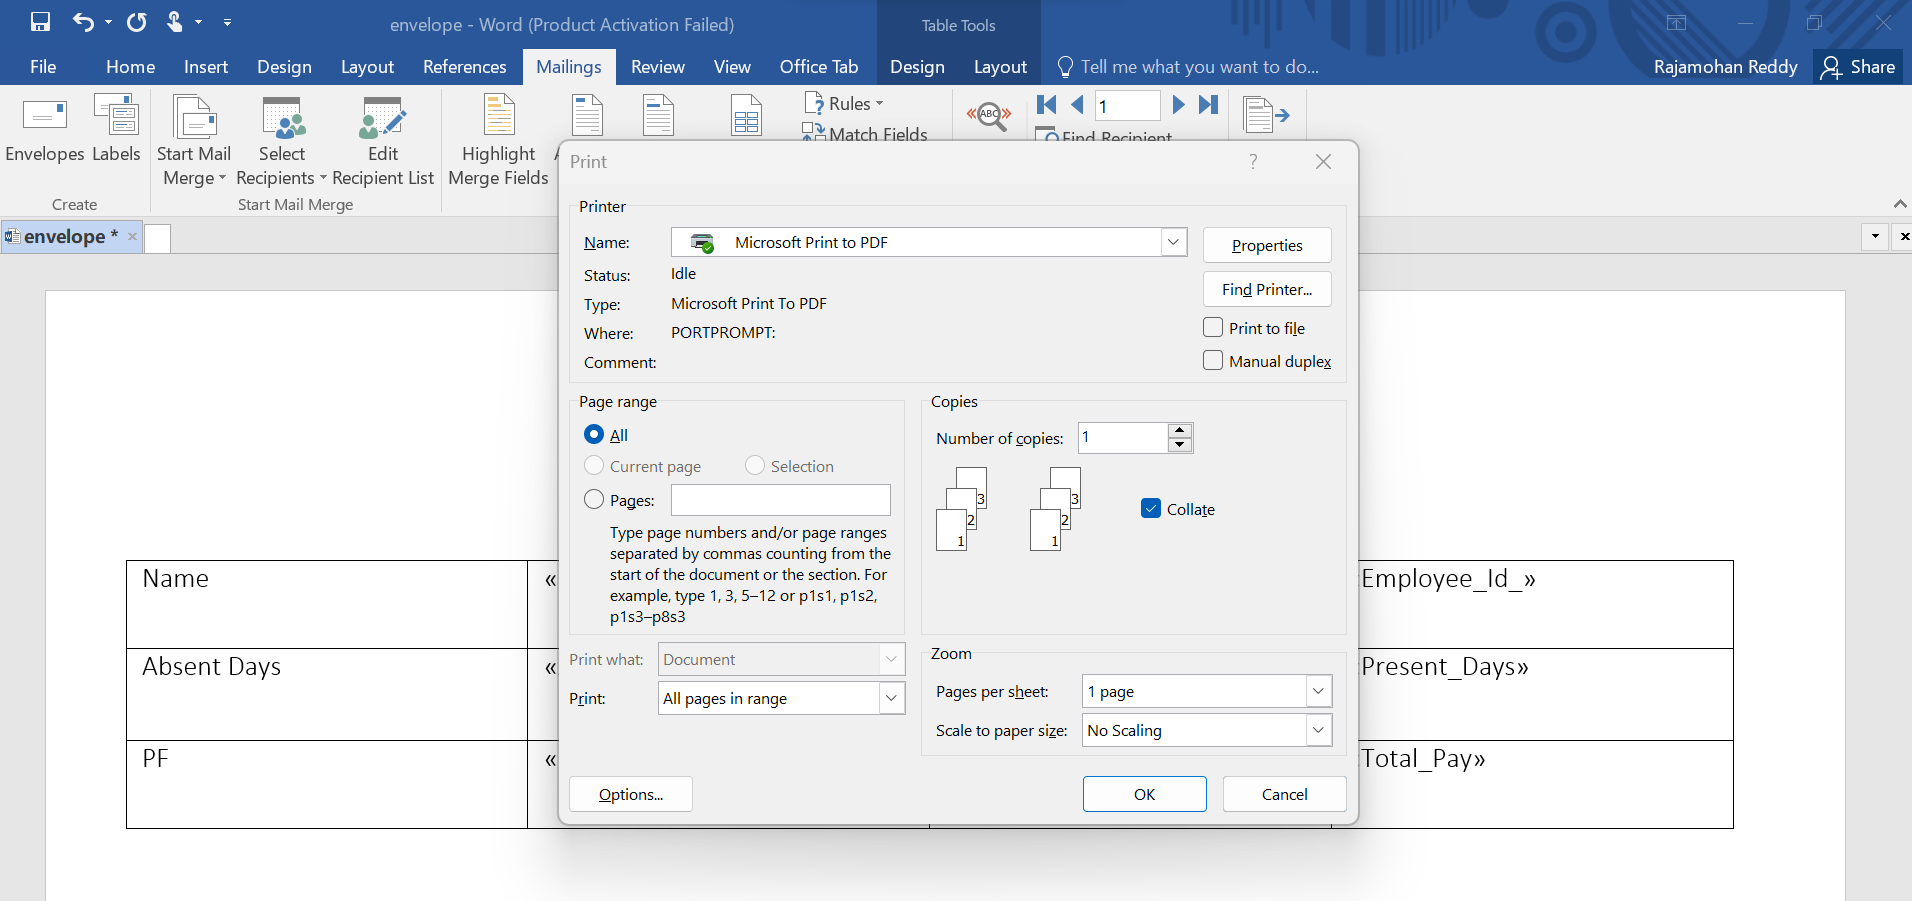Click the printer Properties button

[1267, 245]
